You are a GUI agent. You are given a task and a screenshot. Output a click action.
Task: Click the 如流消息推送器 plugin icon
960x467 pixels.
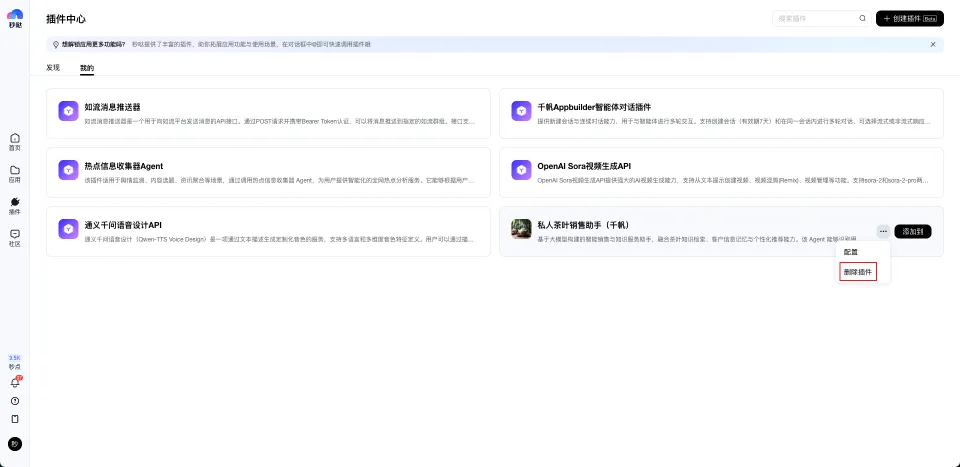[x=69, y=111]
